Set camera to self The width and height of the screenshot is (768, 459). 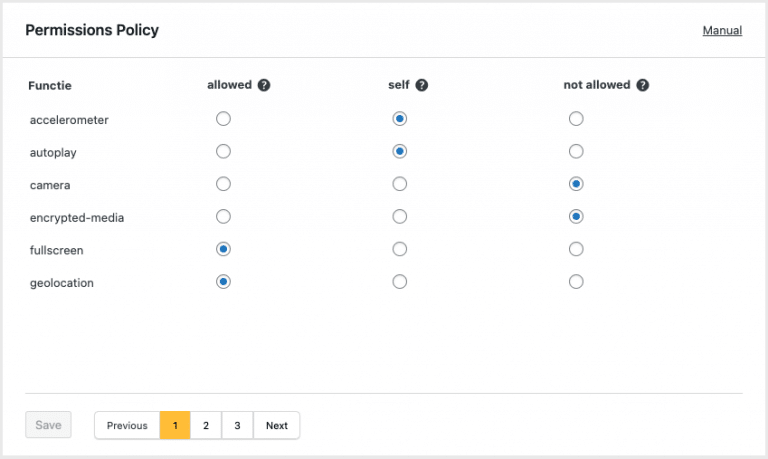400,184
